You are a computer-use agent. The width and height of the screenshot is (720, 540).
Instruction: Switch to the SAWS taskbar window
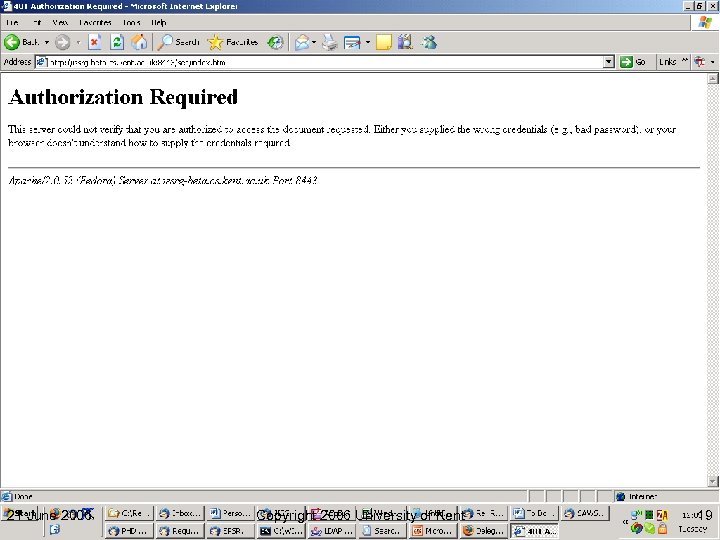585,513
